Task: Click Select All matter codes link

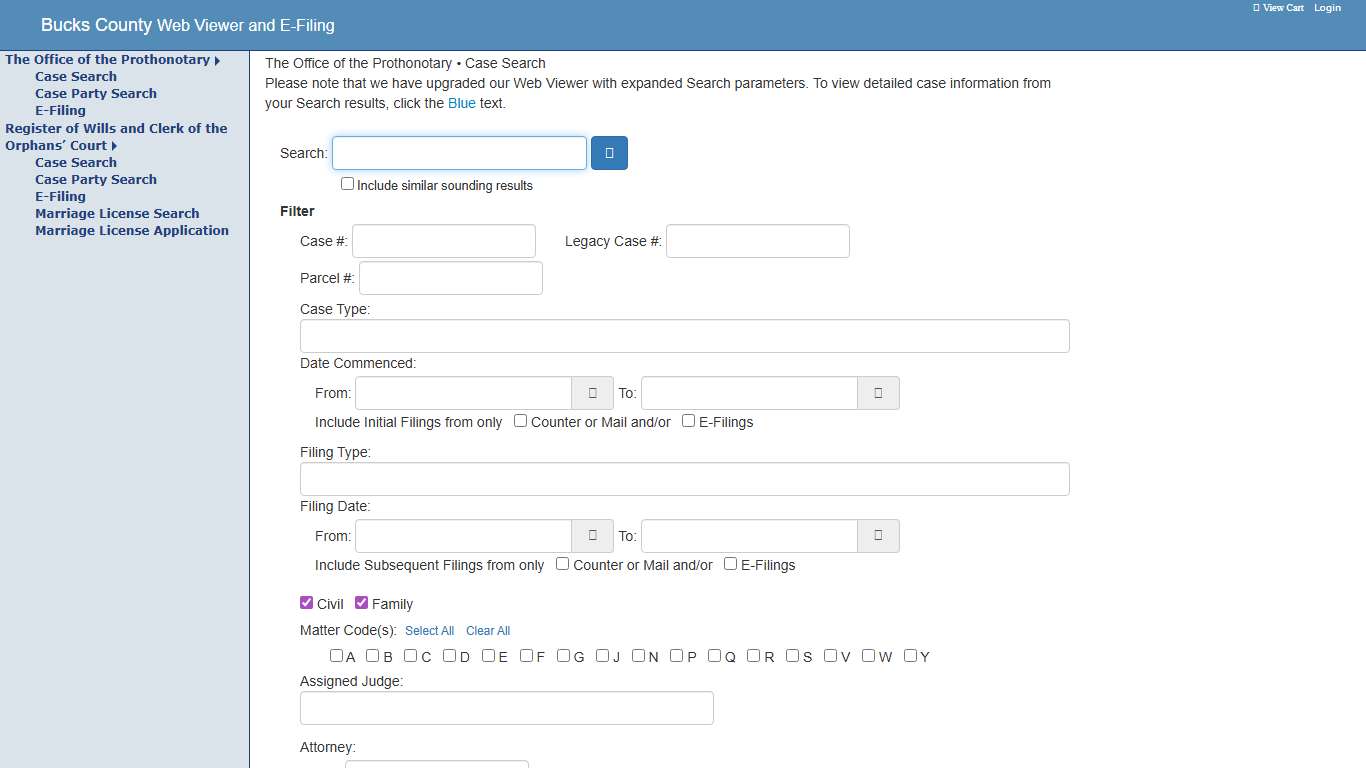Action: tap(429, 631)
